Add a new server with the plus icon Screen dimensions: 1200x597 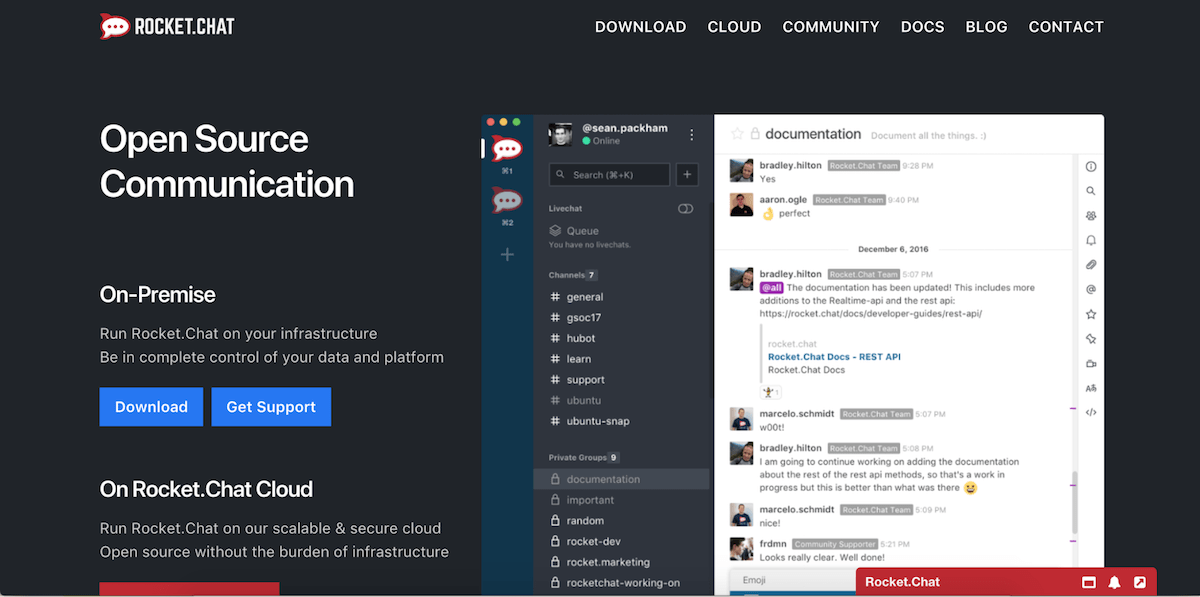point(507,255)
